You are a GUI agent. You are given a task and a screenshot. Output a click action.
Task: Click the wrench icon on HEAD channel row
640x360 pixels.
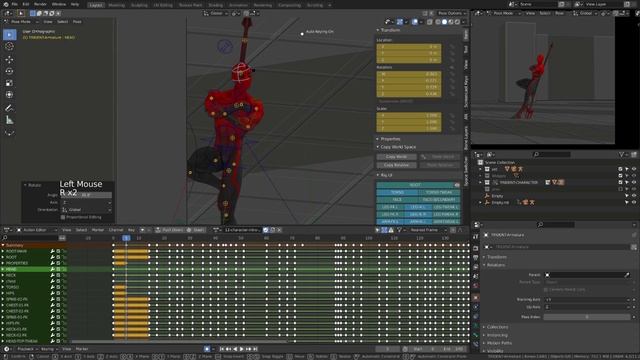point(53,269)
